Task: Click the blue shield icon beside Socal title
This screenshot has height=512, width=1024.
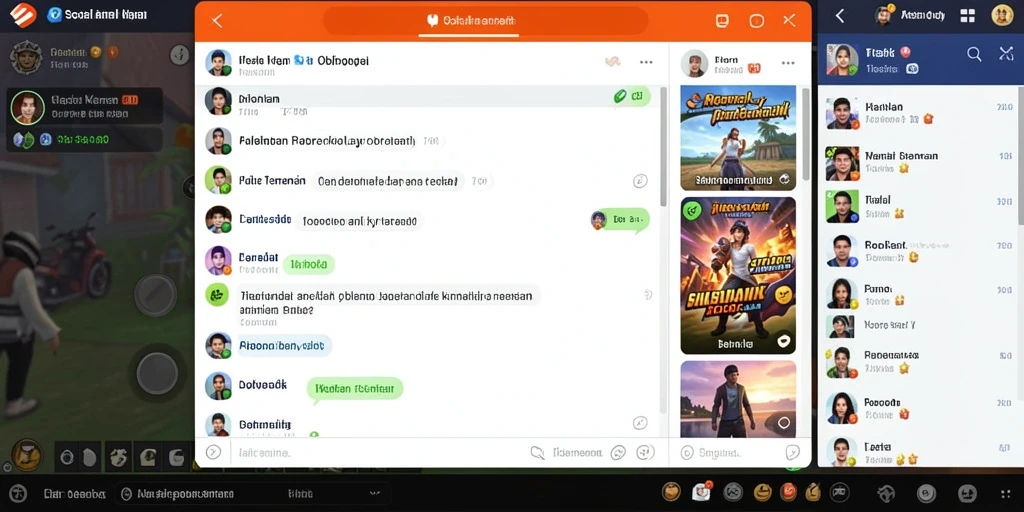Action: click(55, 15)
